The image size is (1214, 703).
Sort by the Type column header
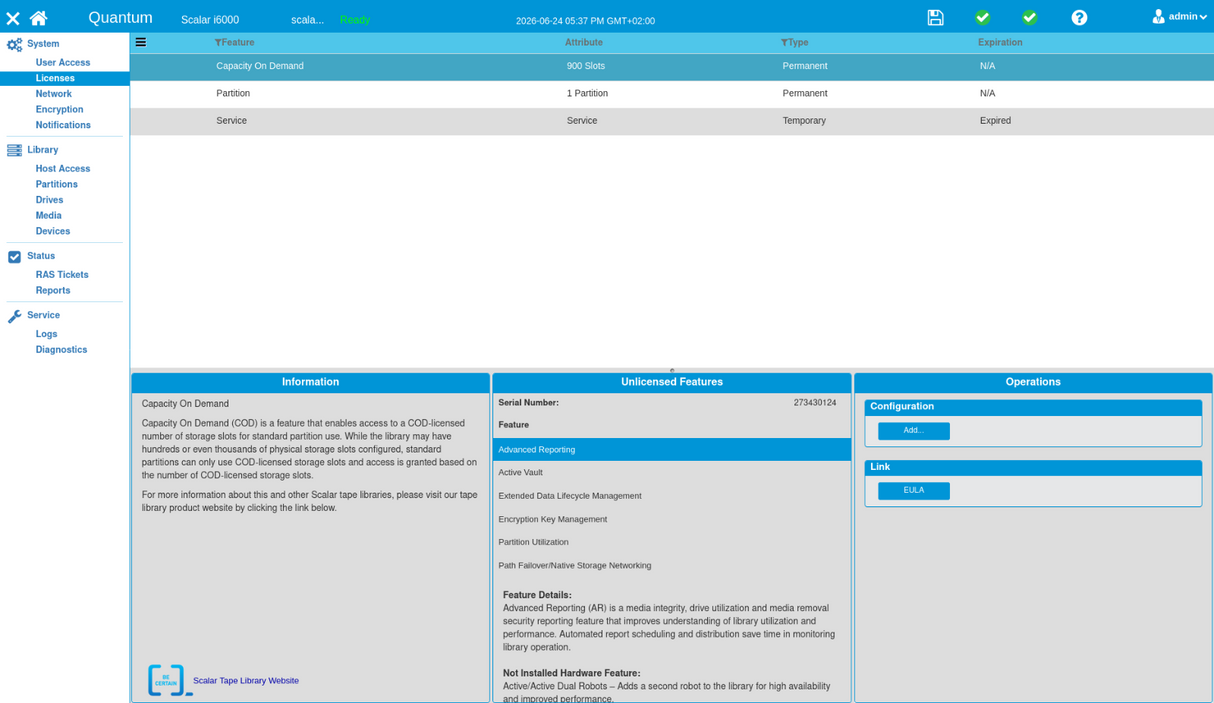click(x=798, y=43)
